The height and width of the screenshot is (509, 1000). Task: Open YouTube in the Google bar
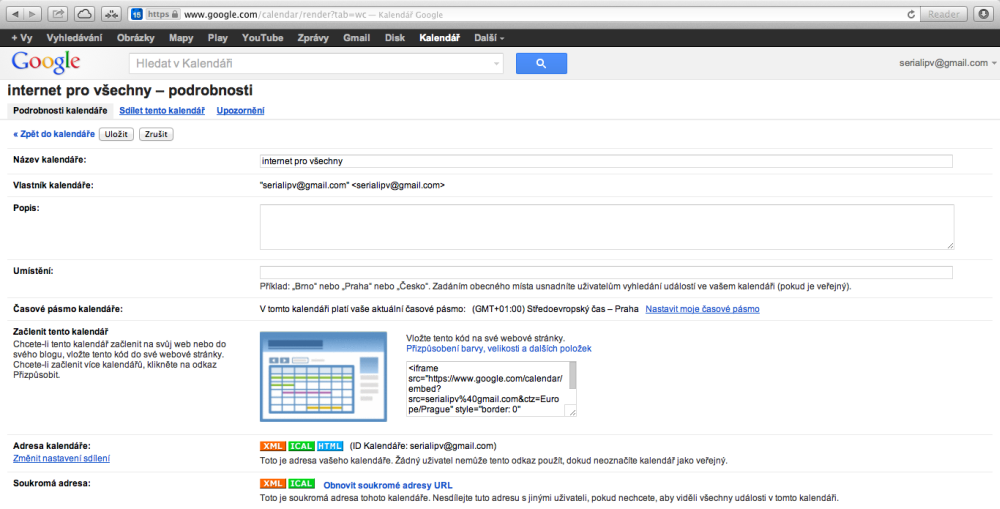pos(262,38)
